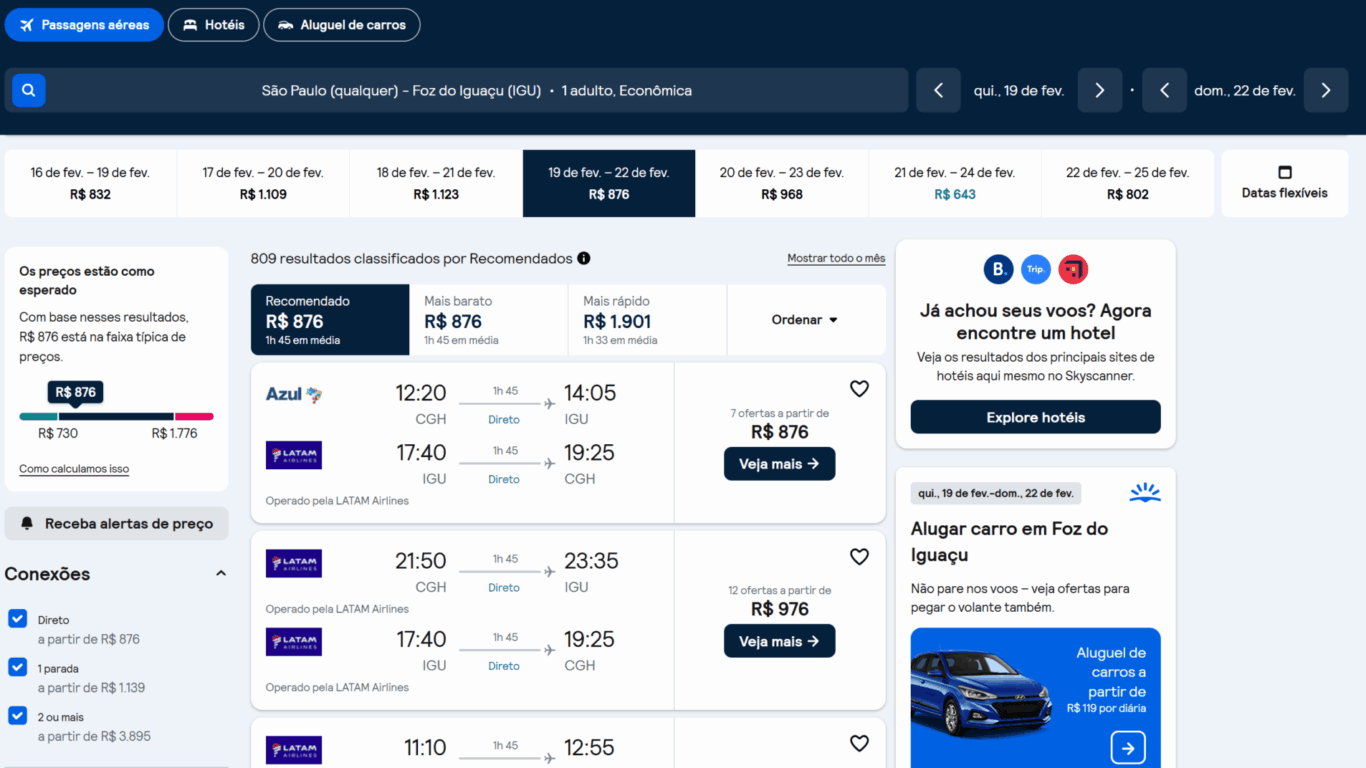Switch to the Mais barato tab
Image resolution: width=1366 pixels, height=768 pixels.
tap(488, 319)
